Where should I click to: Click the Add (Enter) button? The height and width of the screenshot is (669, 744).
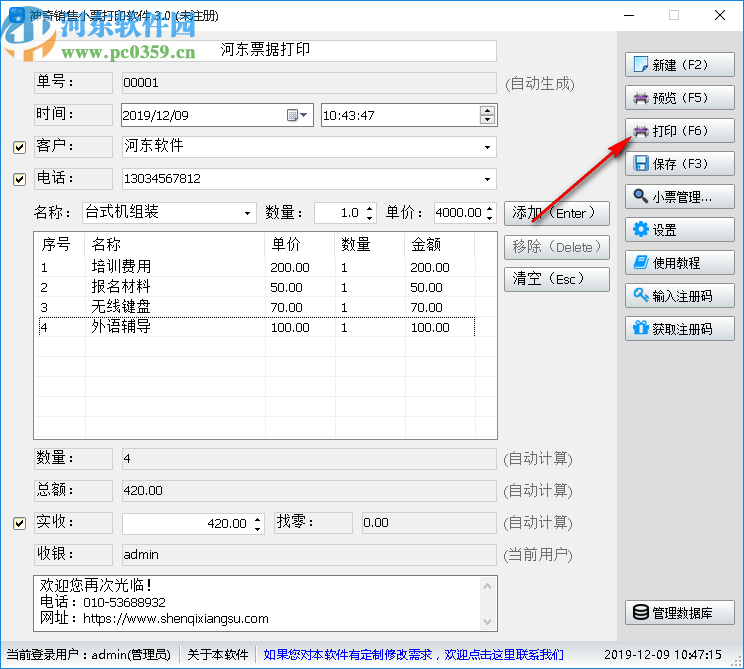[x=557, y=214]
